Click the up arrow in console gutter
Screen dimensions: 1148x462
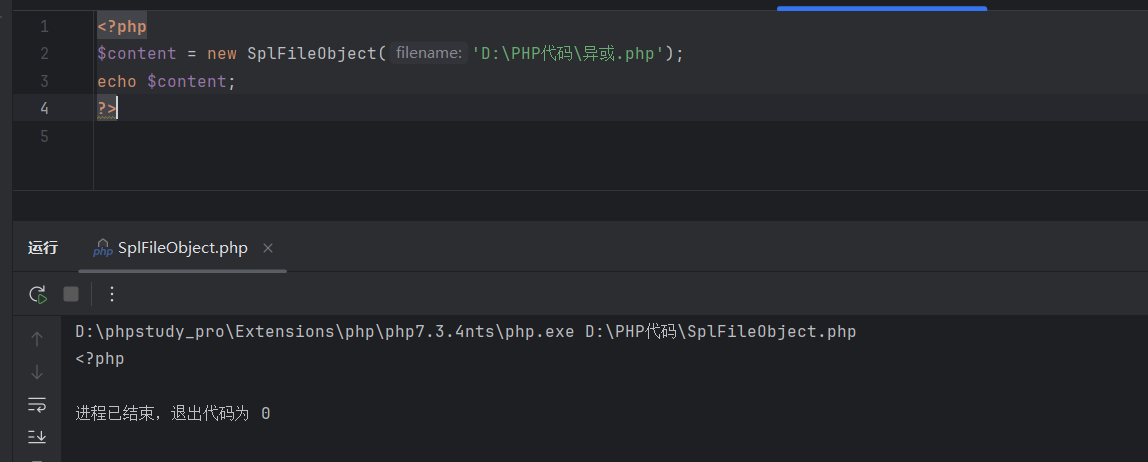coord(37,339)
